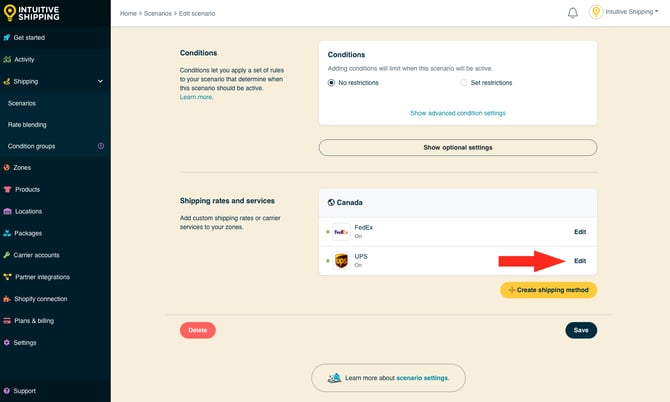Open Rate blending in the sidebar
Image resolution: width=670 pixels, height=402 pixels.
(x=27, y=125)
